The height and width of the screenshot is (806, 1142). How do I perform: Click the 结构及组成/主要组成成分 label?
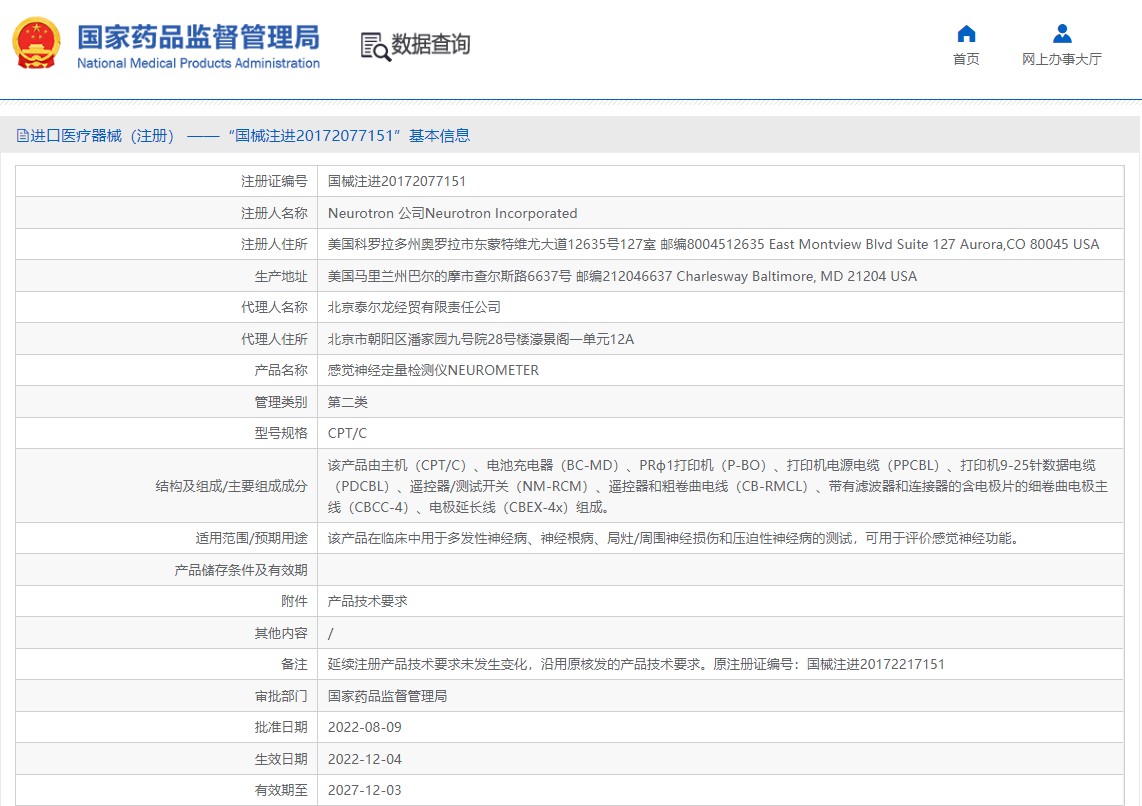tap(232, 486)
